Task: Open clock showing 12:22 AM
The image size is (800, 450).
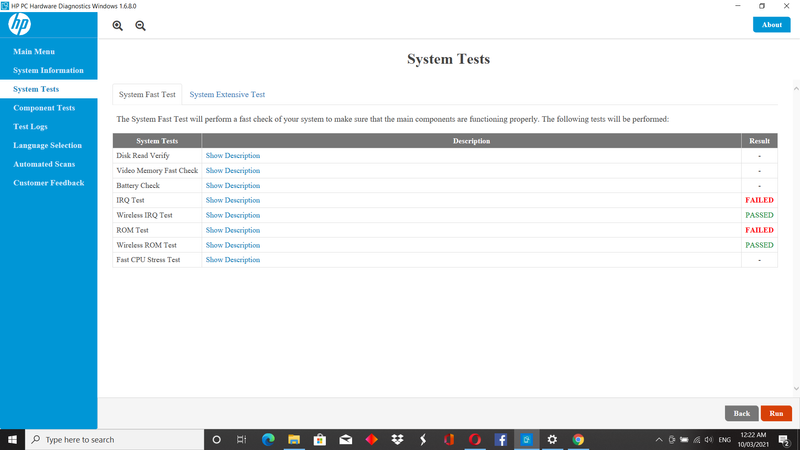Action: pos(753,439)
